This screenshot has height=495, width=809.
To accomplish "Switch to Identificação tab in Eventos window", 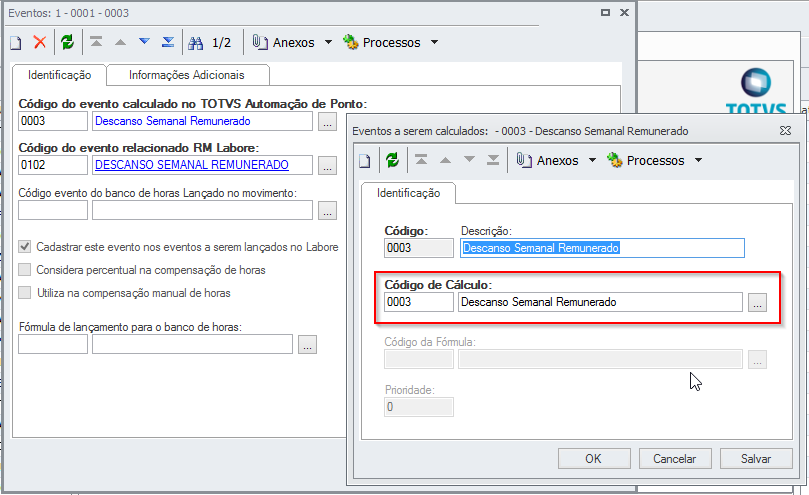I will (x=59, y=75).
